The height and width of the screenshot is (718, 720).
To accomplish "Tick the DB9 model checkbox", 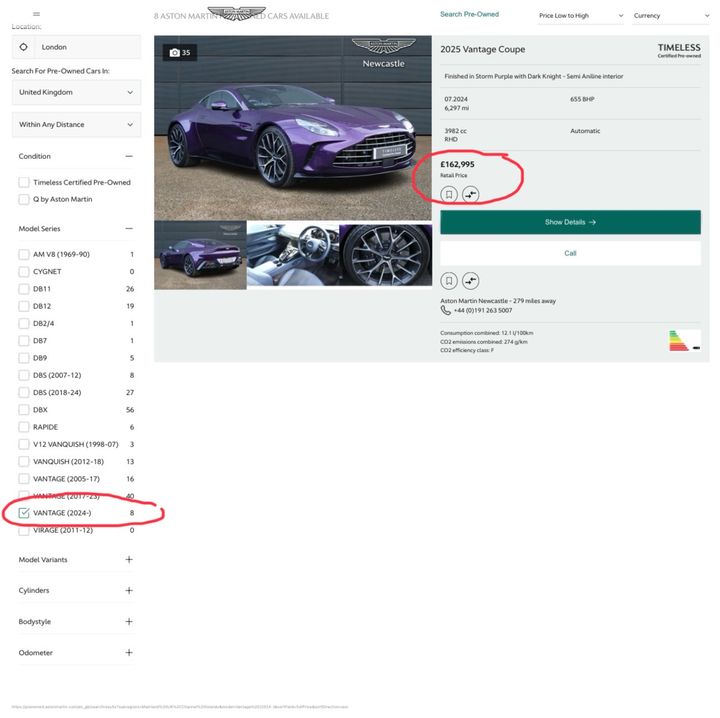I will click(x=24, y=358).
